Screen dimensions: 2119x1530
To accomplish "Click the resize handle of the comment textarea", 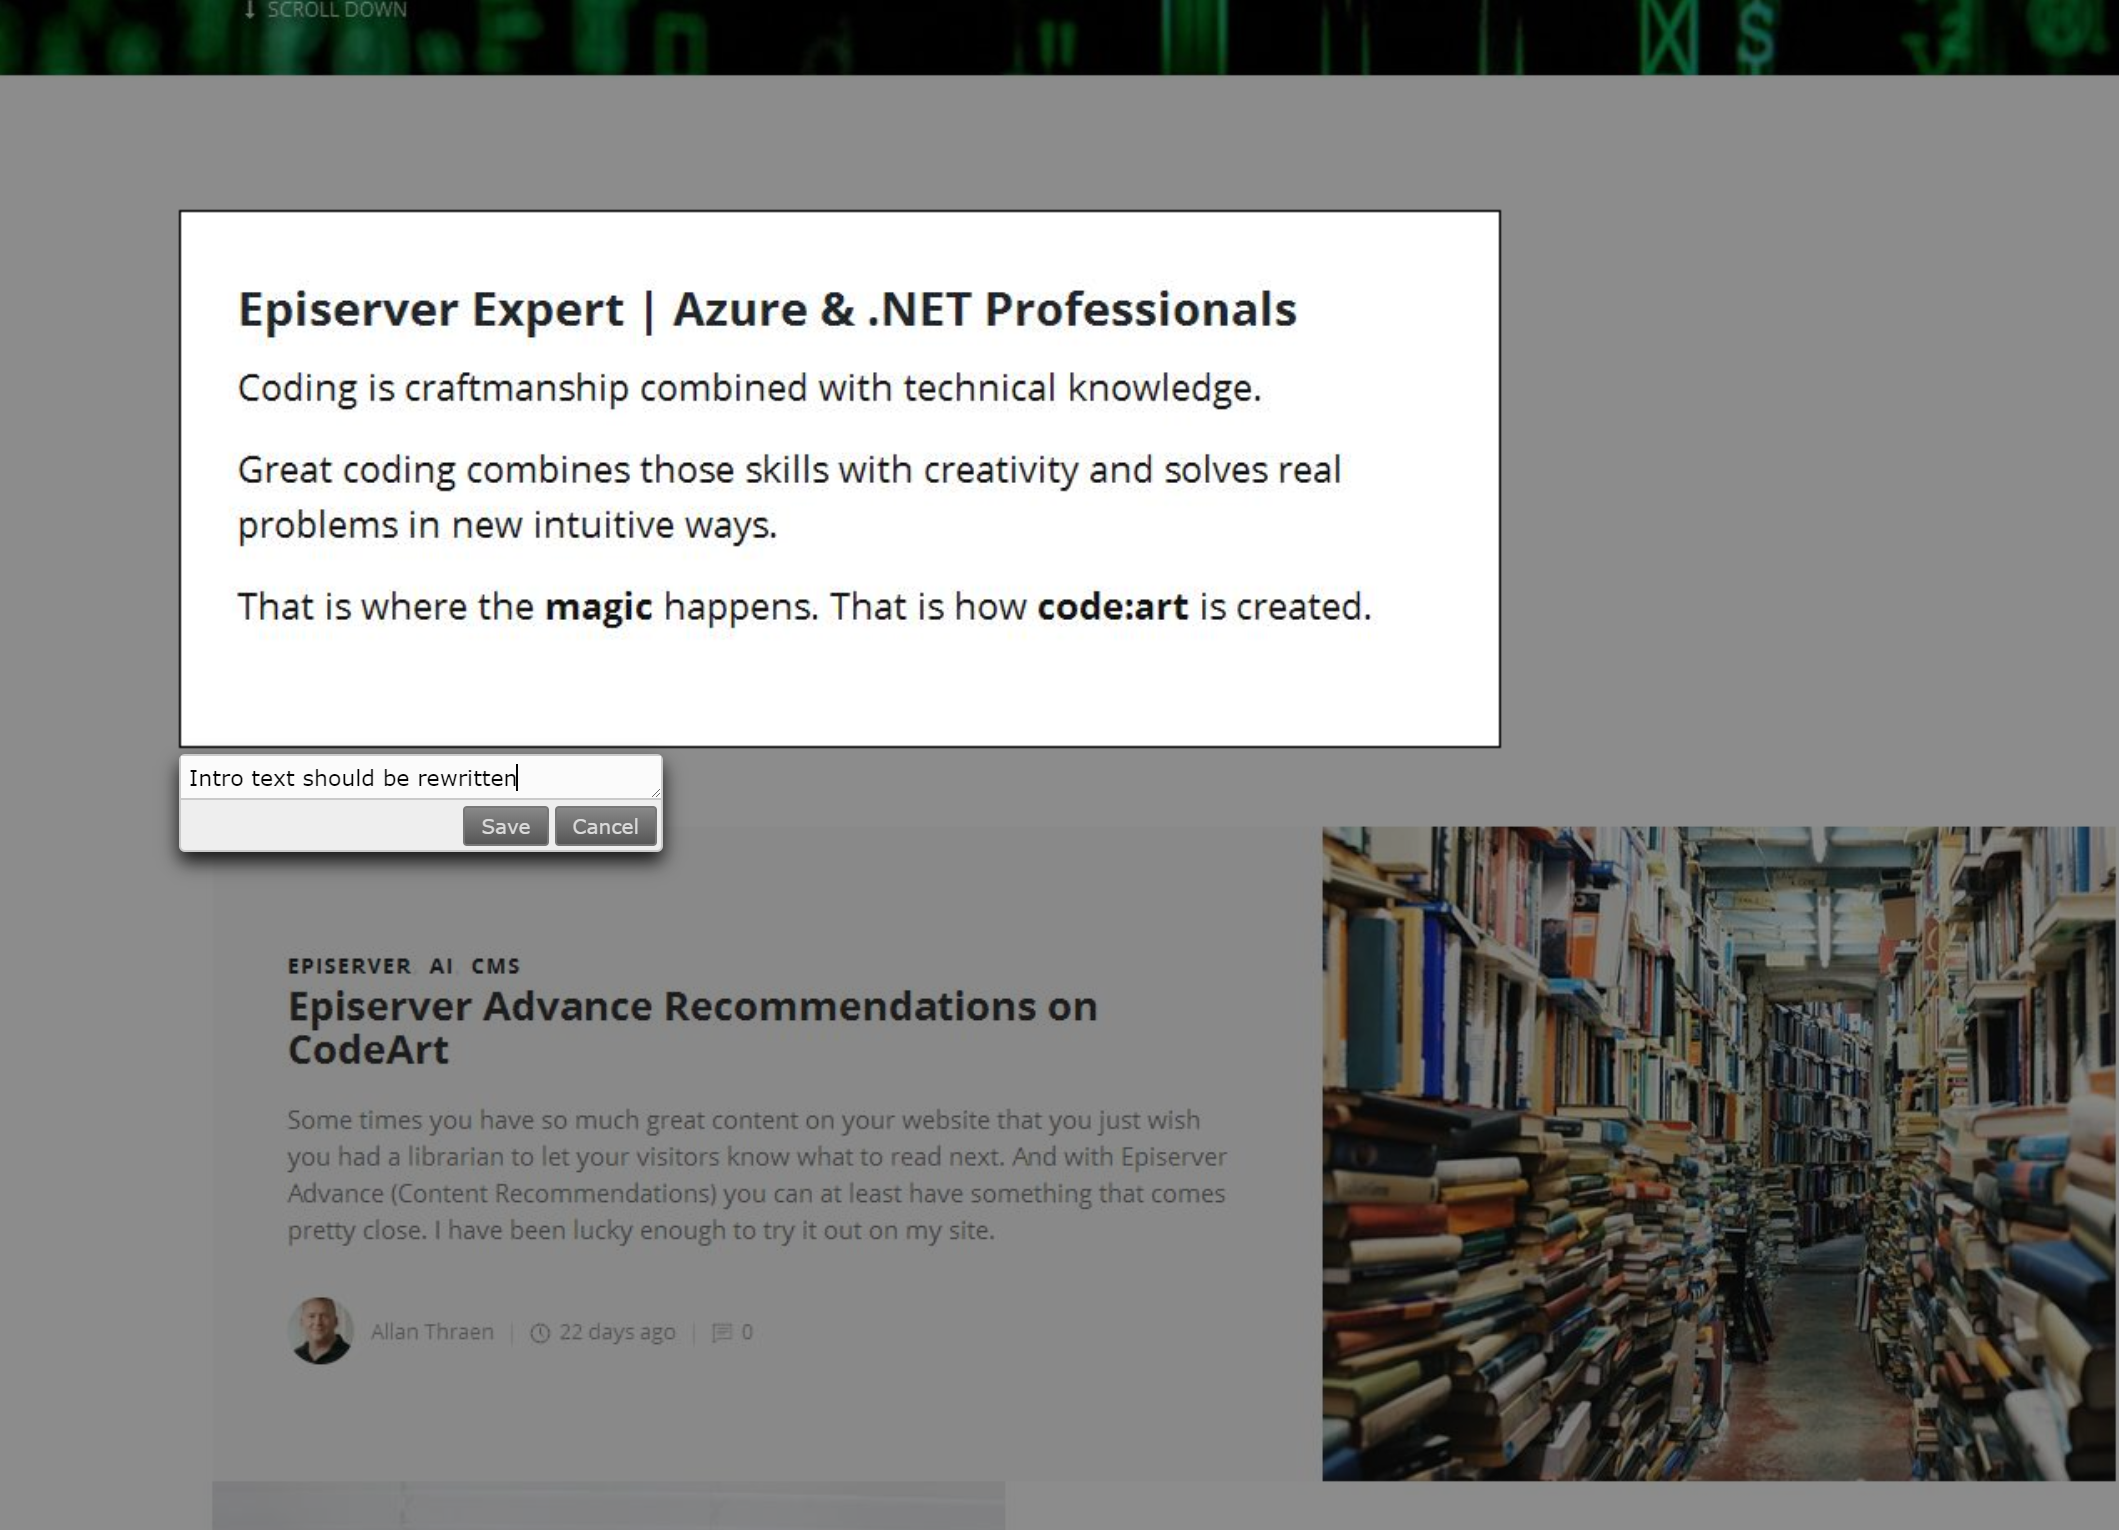I will click(x=655, y=792).
